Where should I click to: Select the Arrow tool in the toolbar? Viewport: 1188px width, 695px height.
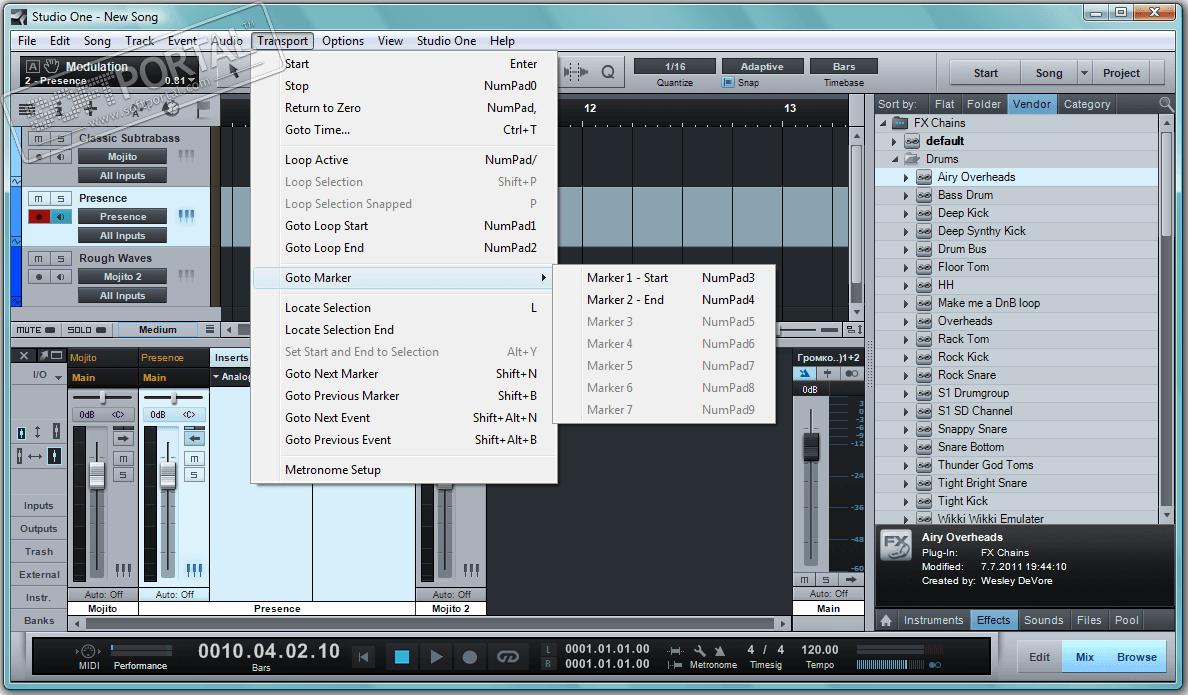click(234, 70)
